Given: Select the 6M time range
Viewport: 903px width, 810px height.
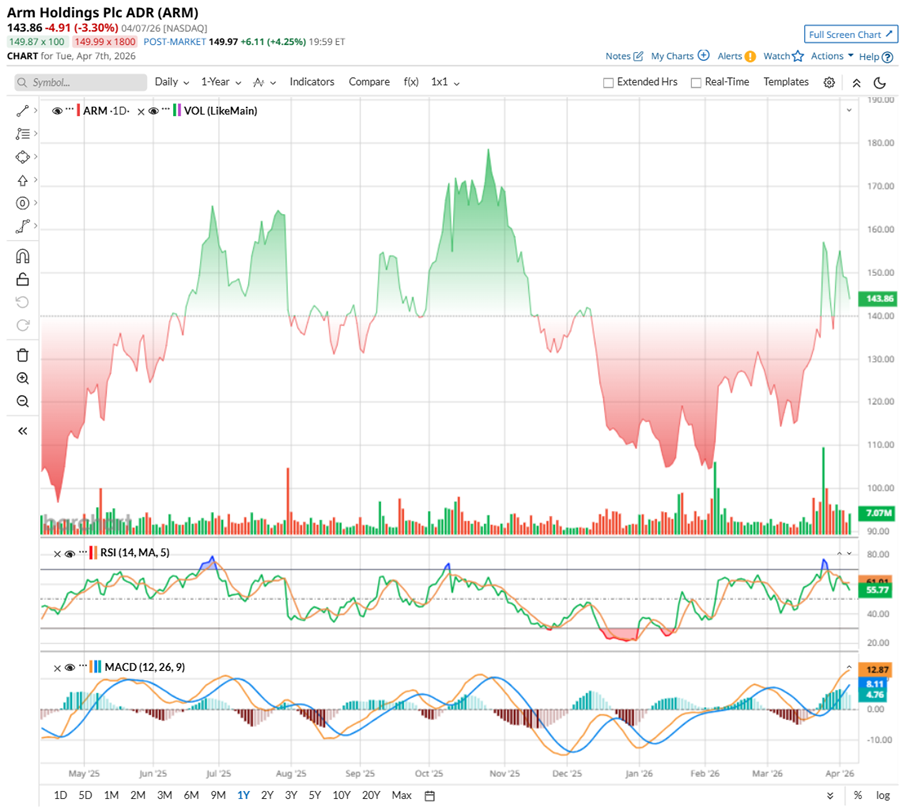Looking at the screenshot, I should tap(190, 796).
